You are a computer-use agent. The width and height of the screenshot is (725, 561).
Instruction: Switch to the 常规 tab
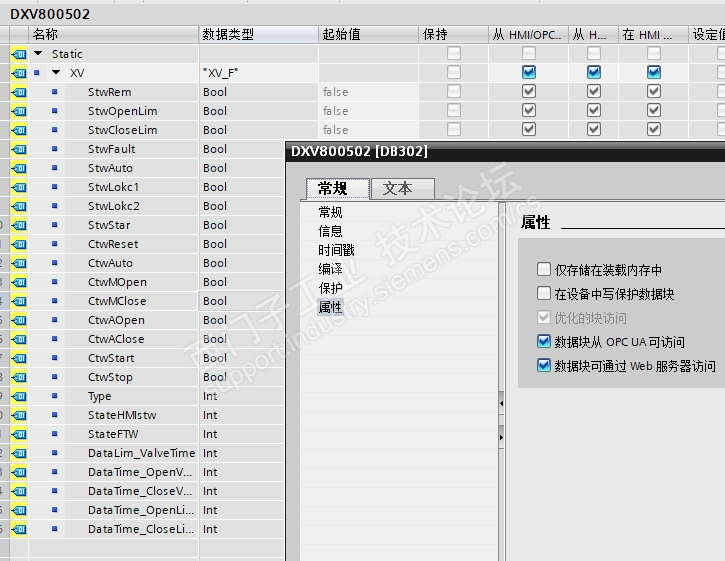[338, 188]
